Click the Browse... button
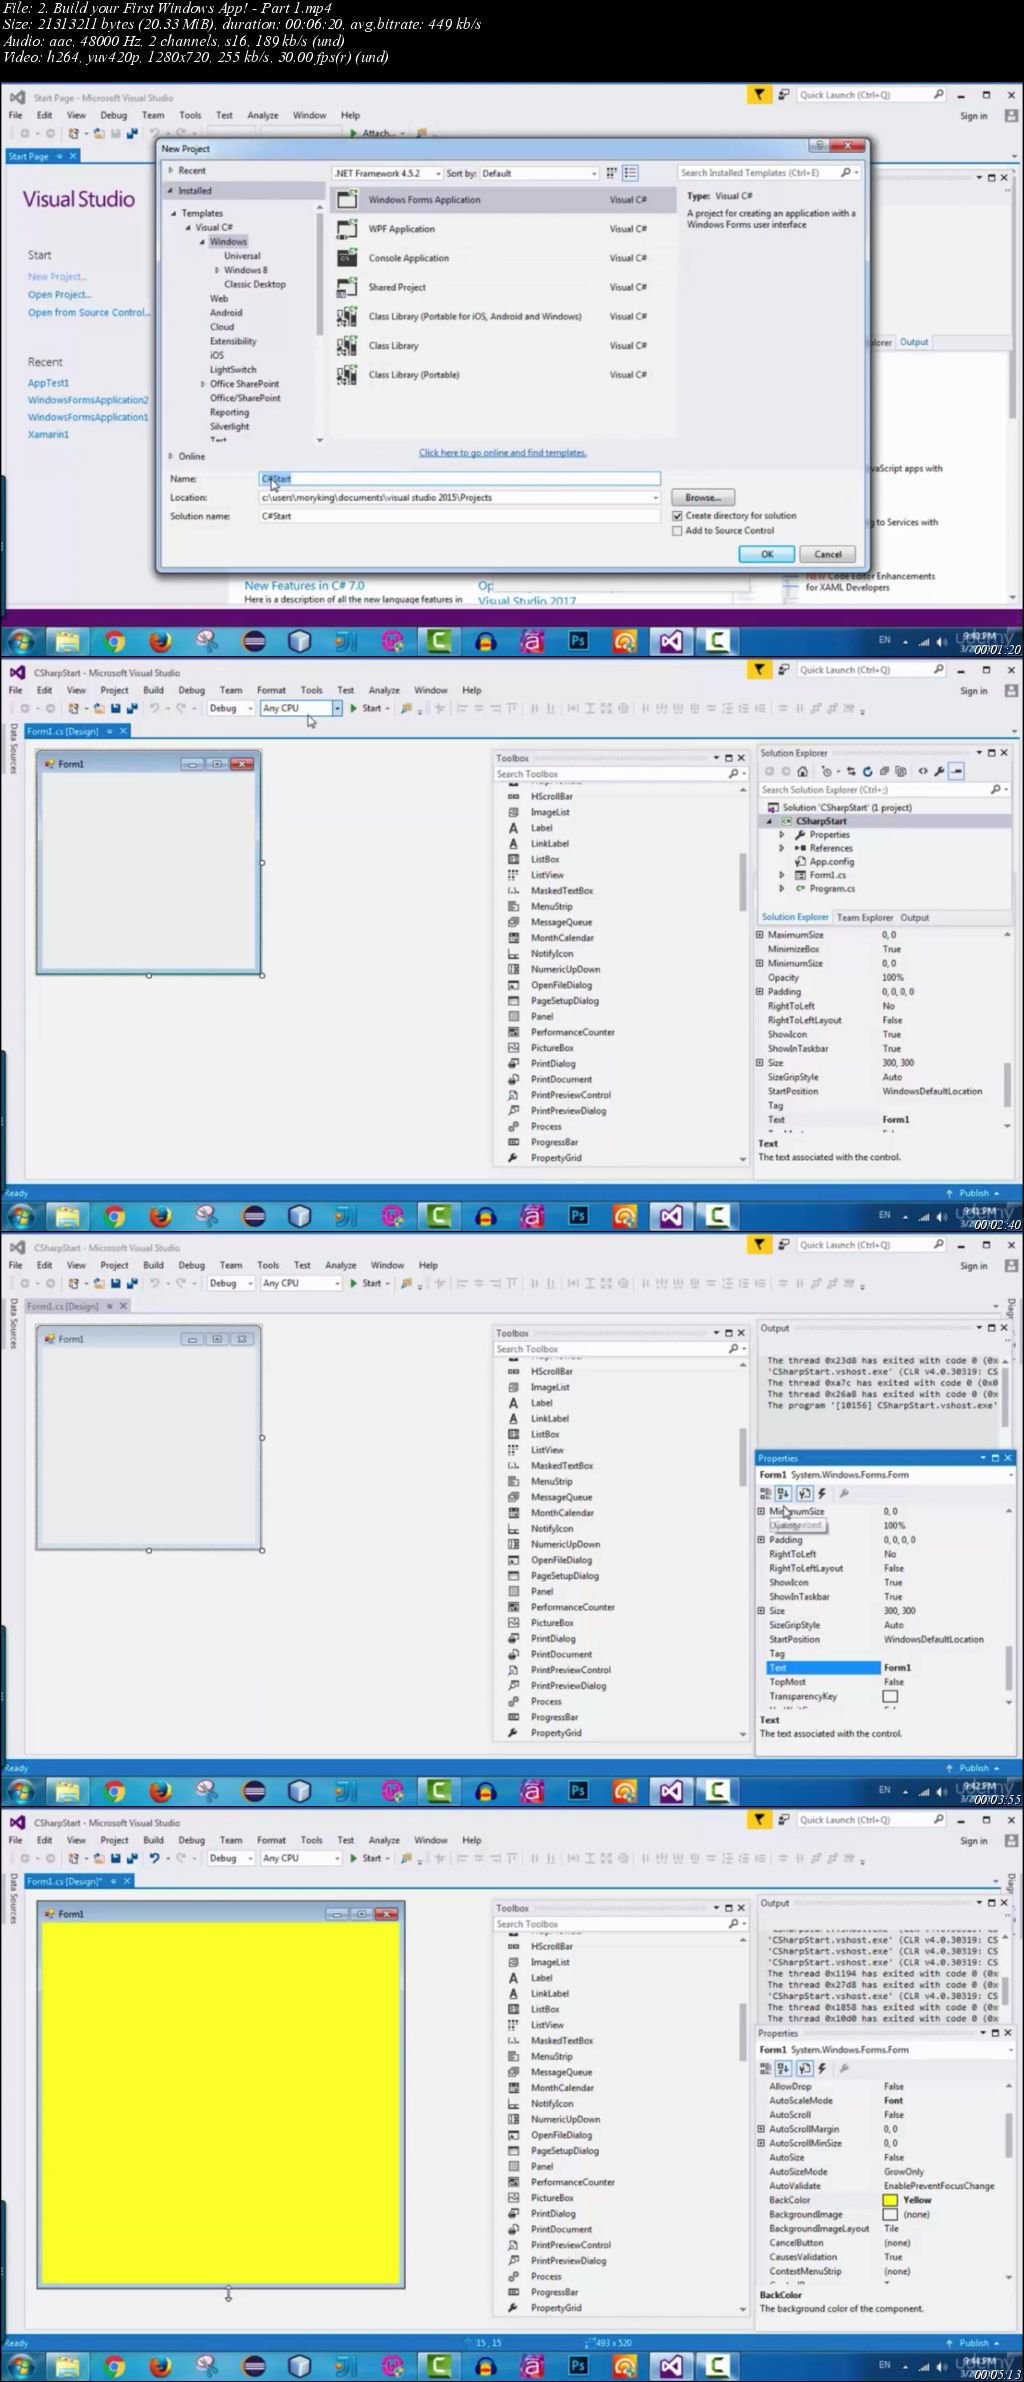Image resolution: width=1024 pixels, height=2382 pixels. tap(703, 497)
